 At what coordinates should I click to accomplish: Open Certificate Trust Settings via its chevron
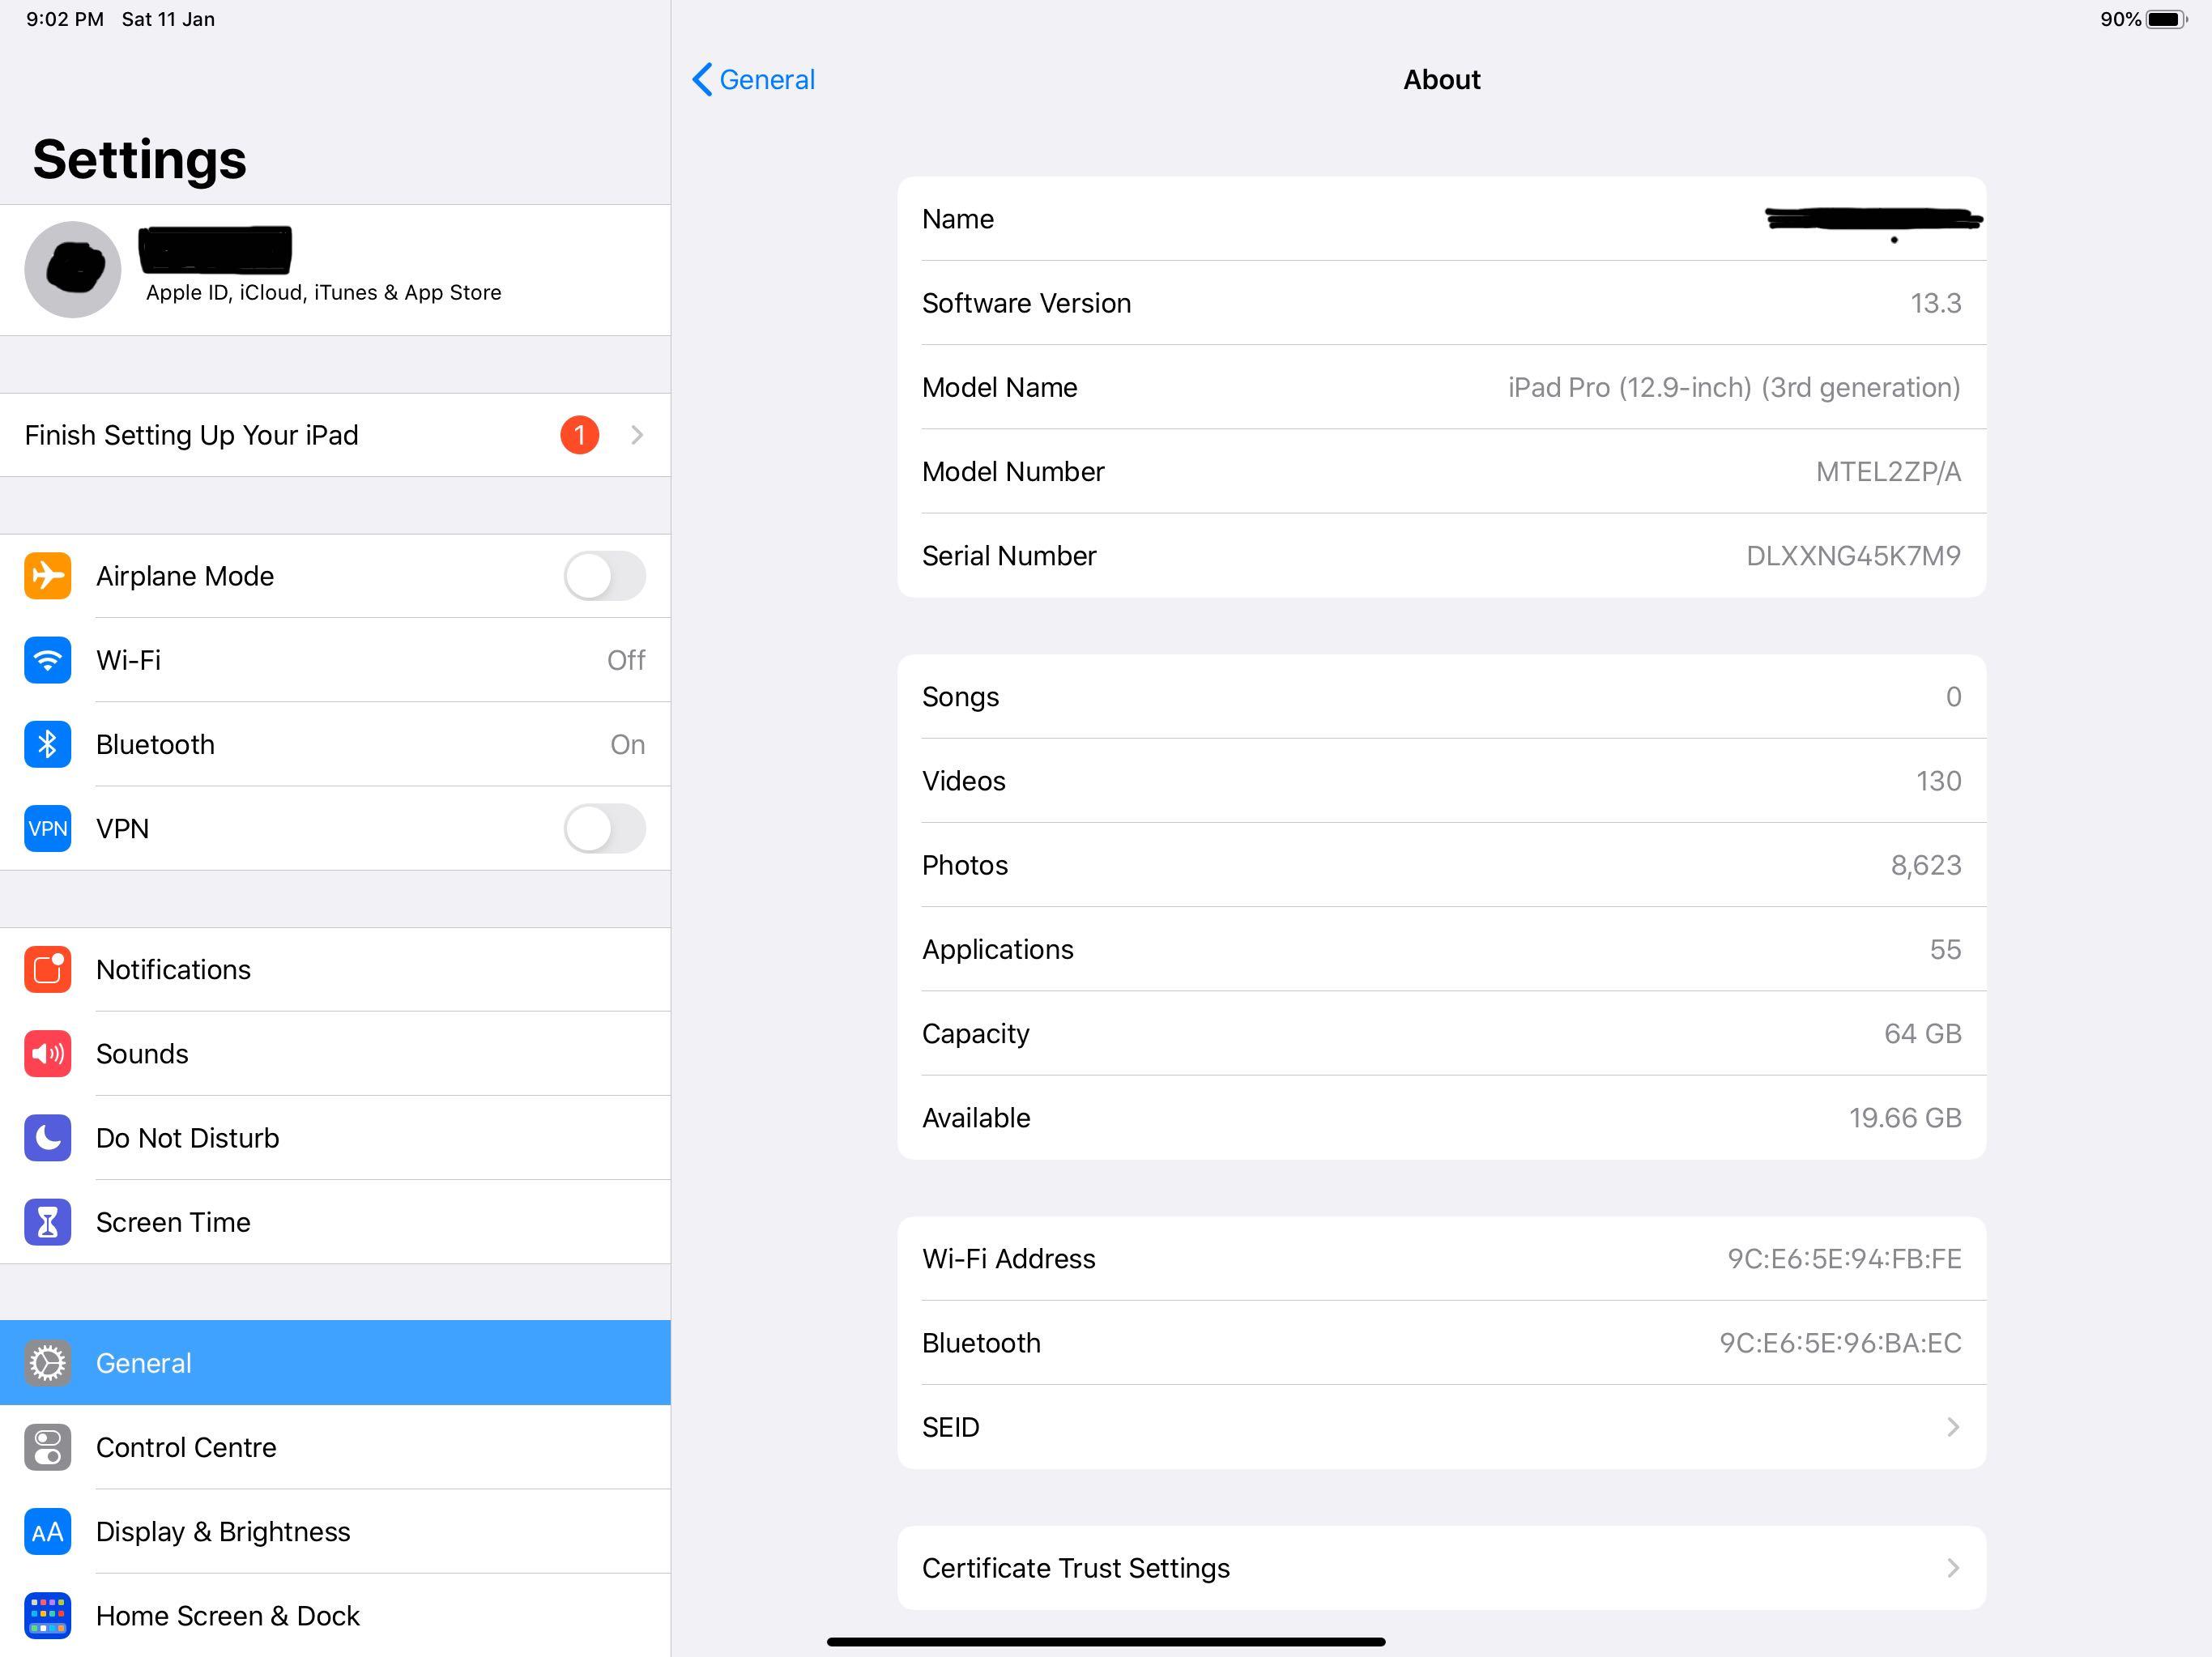click(x=1953, y=1568)
